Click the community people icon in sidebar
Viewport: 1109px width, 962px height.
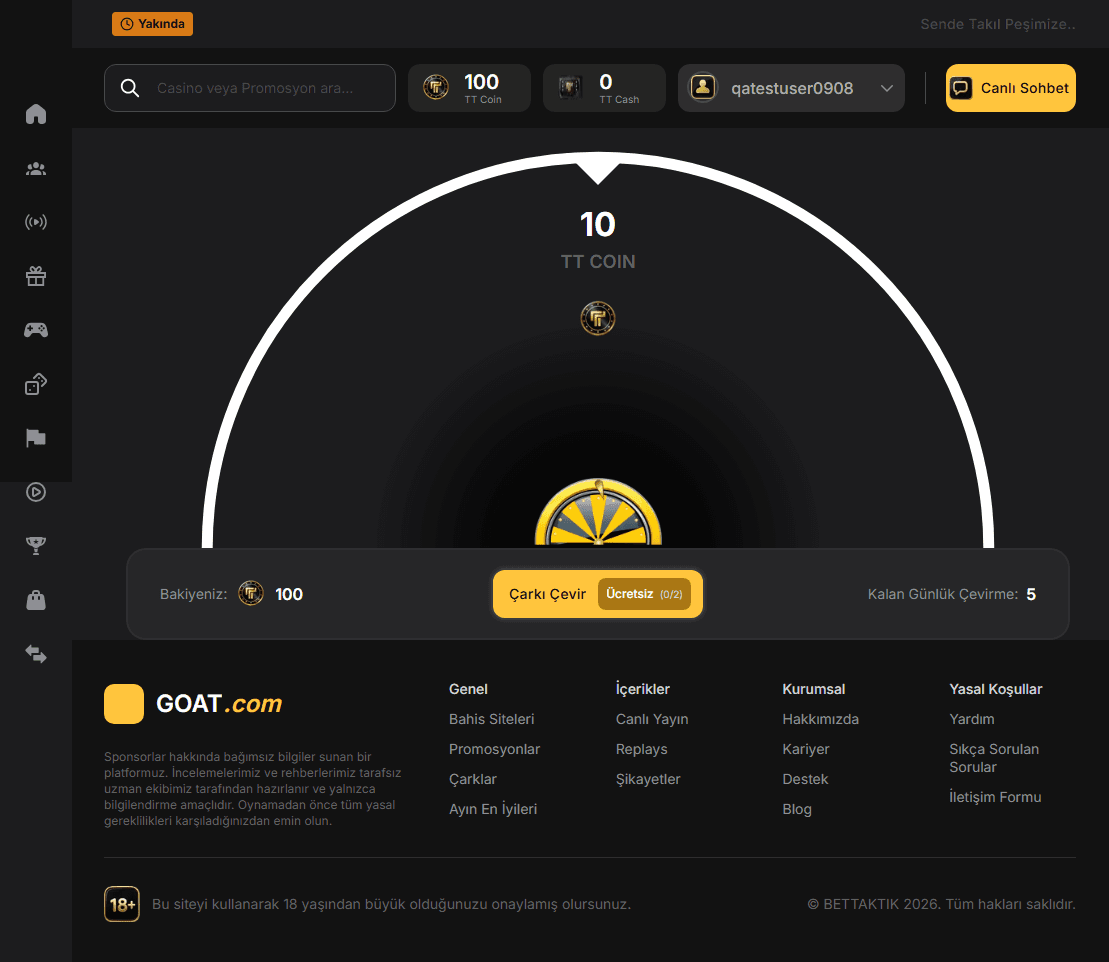tap(36, 168)
